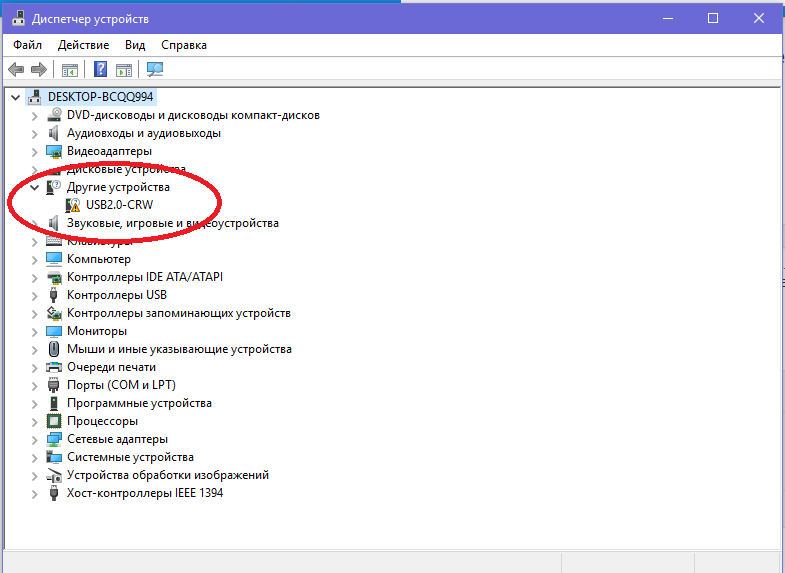Select Звуковые, игровые и видеоустройства label
Screen dimensions: 785x573
click(x=173, y=223)
